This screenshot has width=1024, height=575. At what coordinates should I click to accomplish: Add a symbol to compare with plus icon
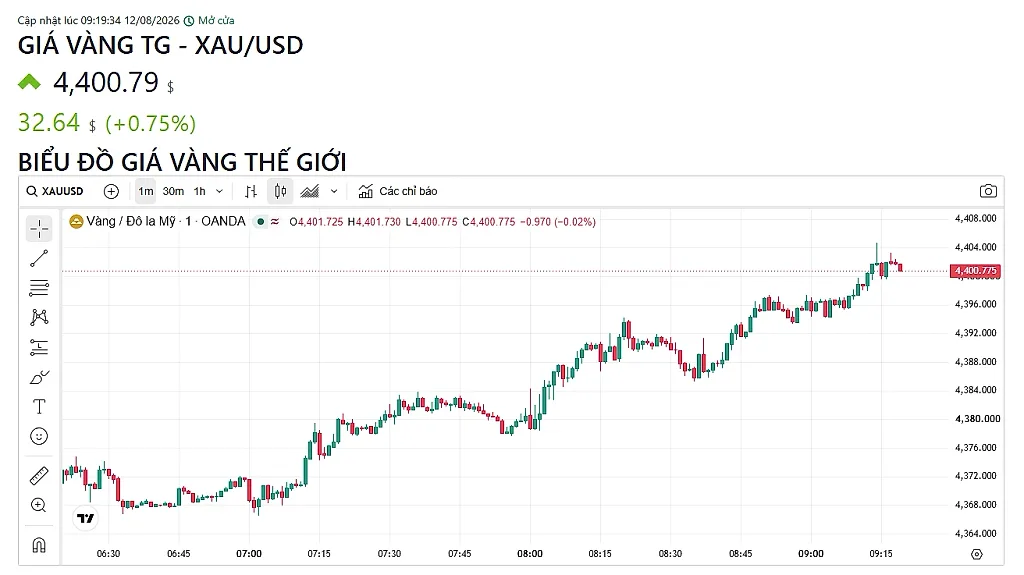(x=112, y=191)
